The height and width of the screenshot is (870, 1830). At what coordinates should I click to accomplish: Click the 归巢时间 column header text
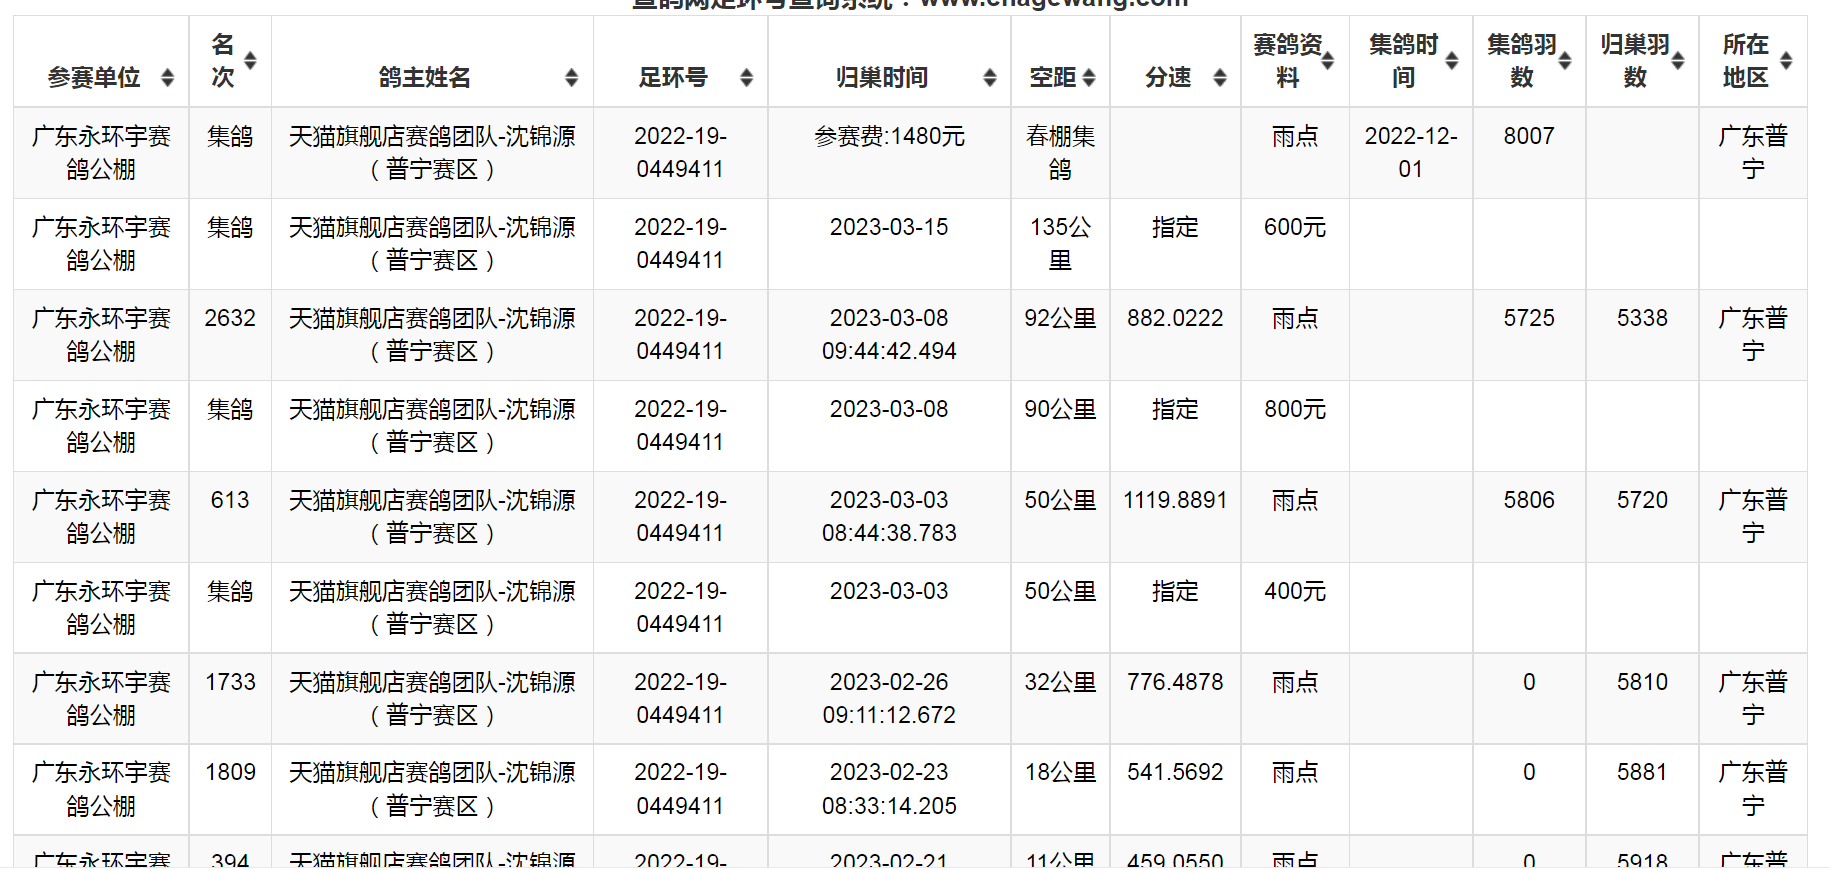coord(881,77)
